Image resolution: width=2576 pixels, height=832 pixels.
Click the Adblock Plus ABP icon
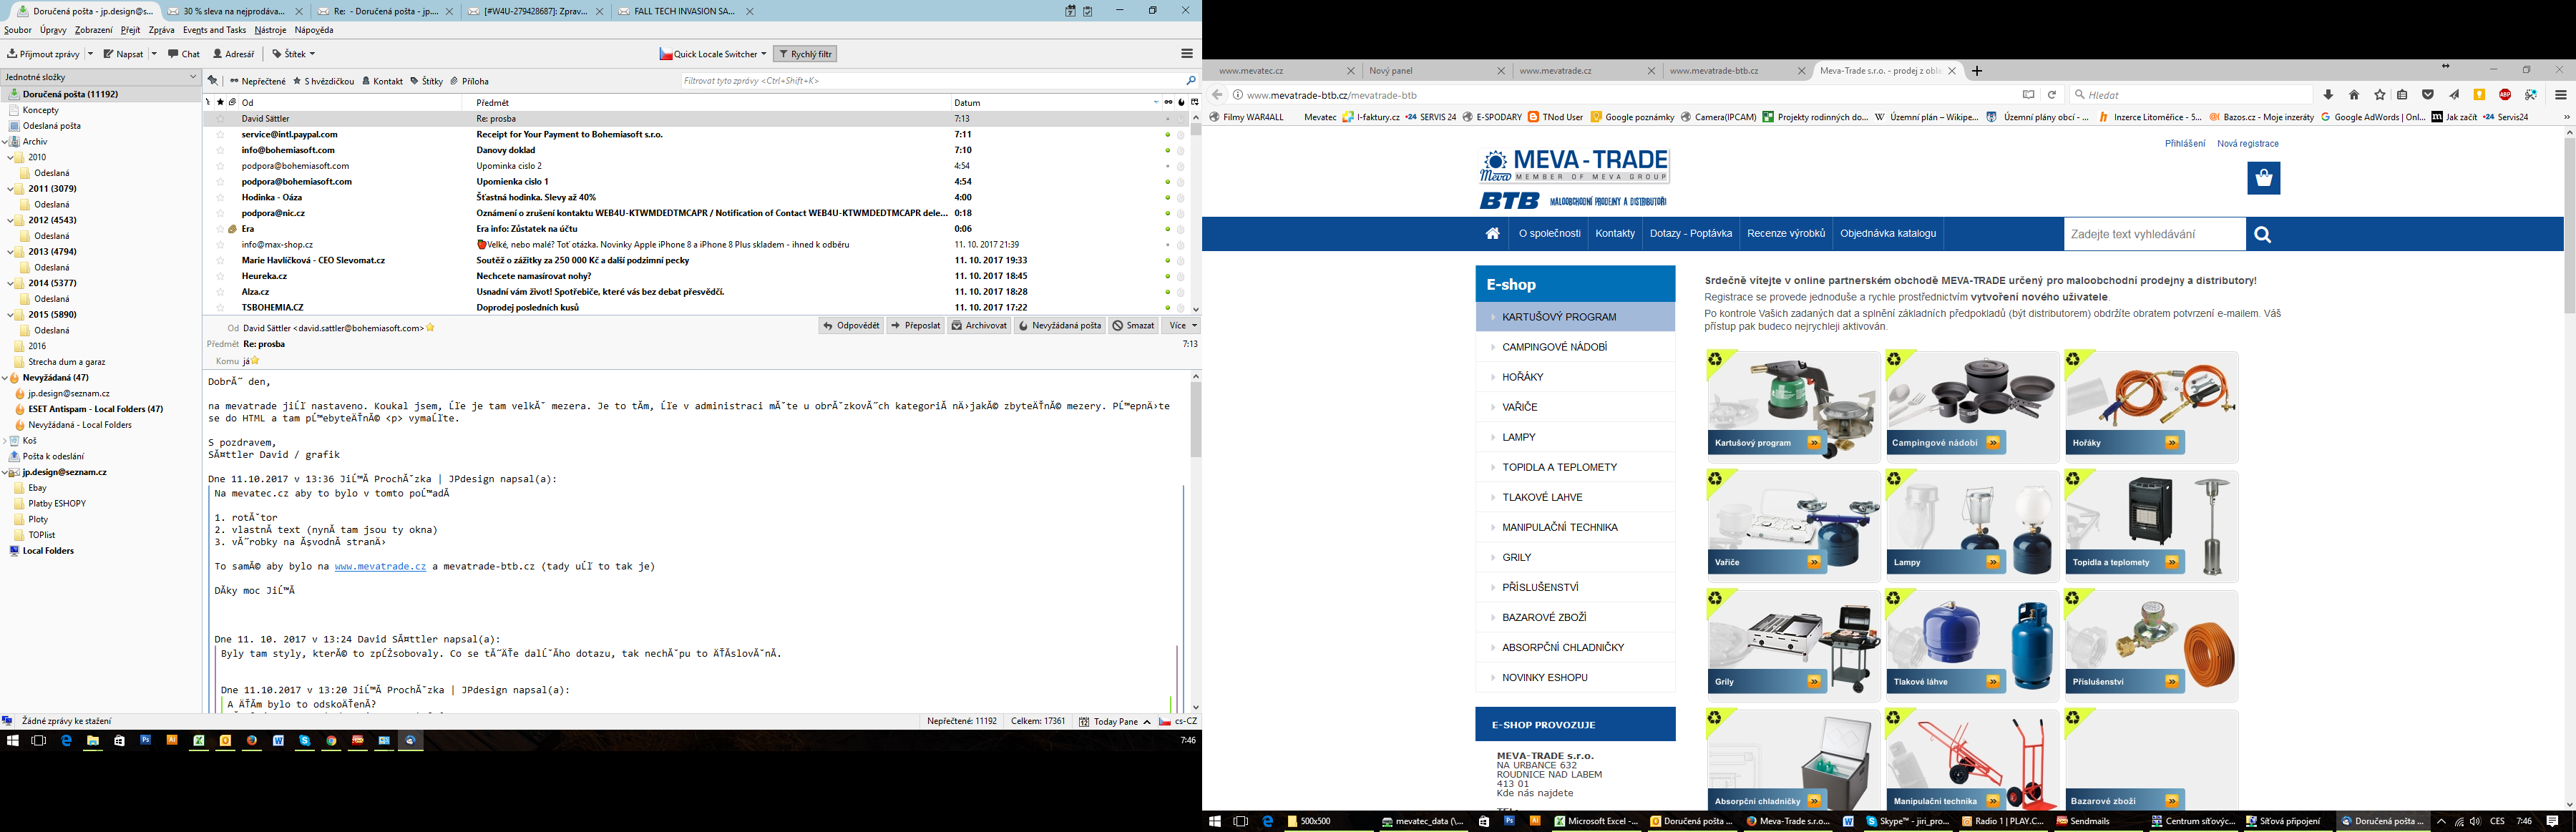2505,95
